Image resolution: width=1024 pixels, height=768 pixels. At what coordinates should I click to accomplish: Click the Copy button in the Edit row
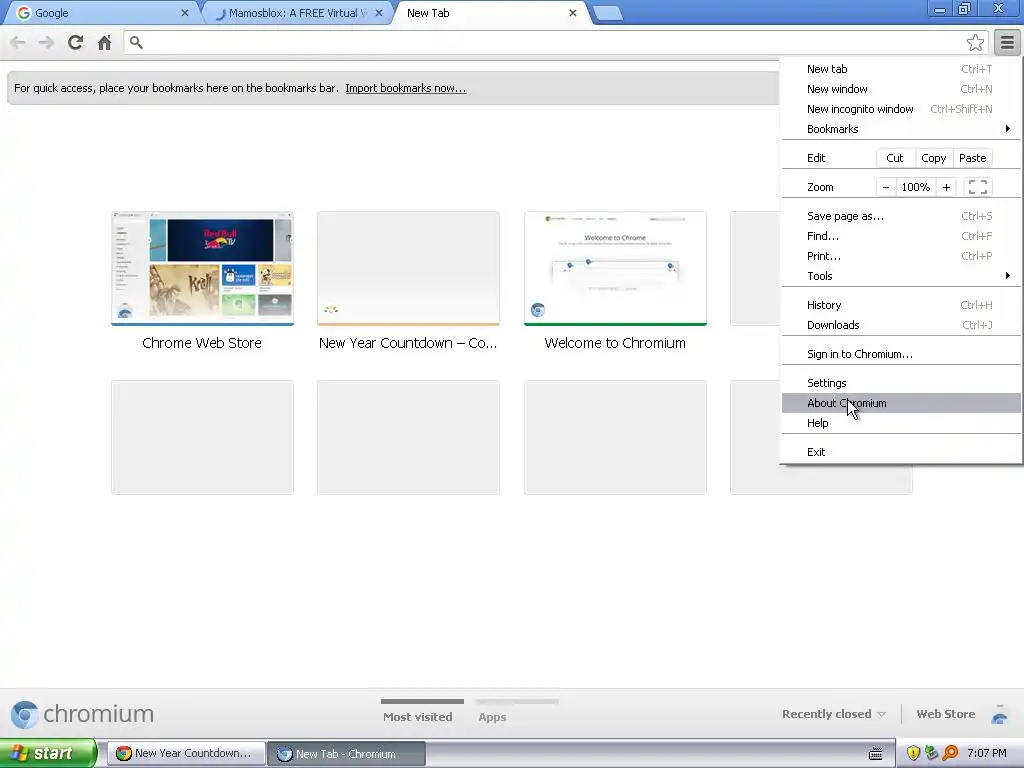click(x=933, y=158)
